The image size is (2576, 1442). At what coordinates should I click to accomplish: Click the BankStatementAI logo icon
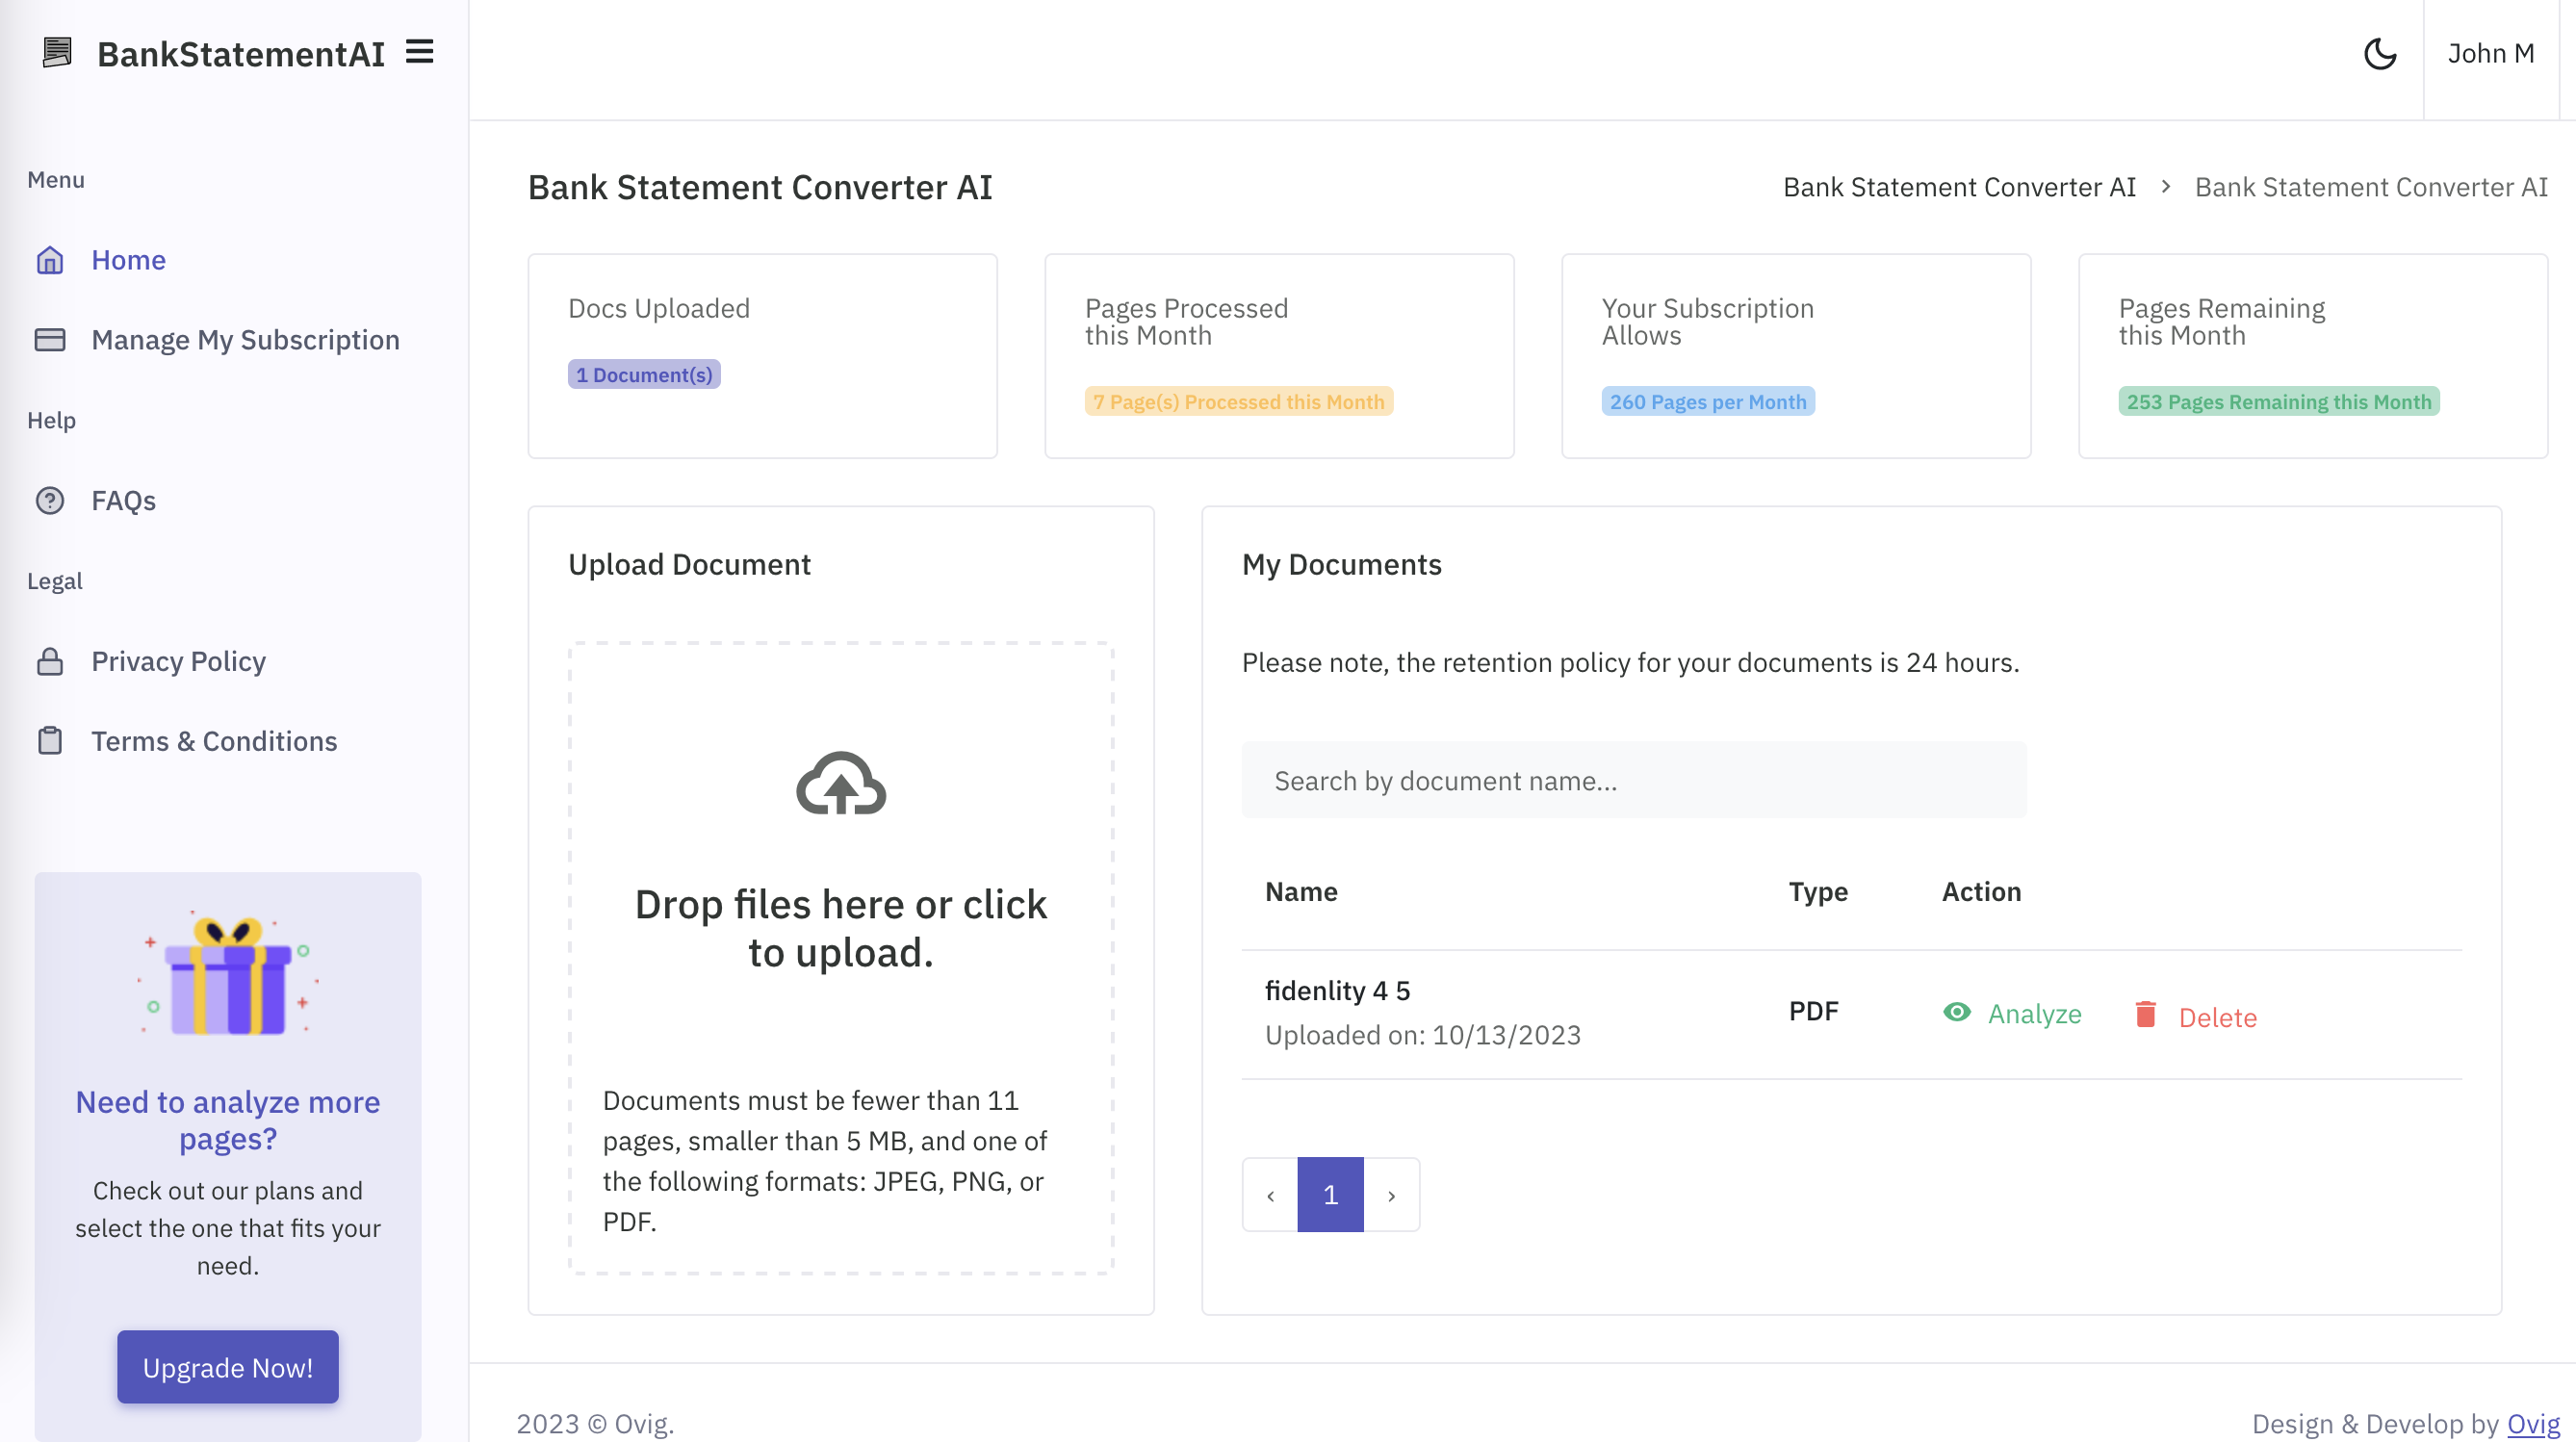click(x=57, y=52)
